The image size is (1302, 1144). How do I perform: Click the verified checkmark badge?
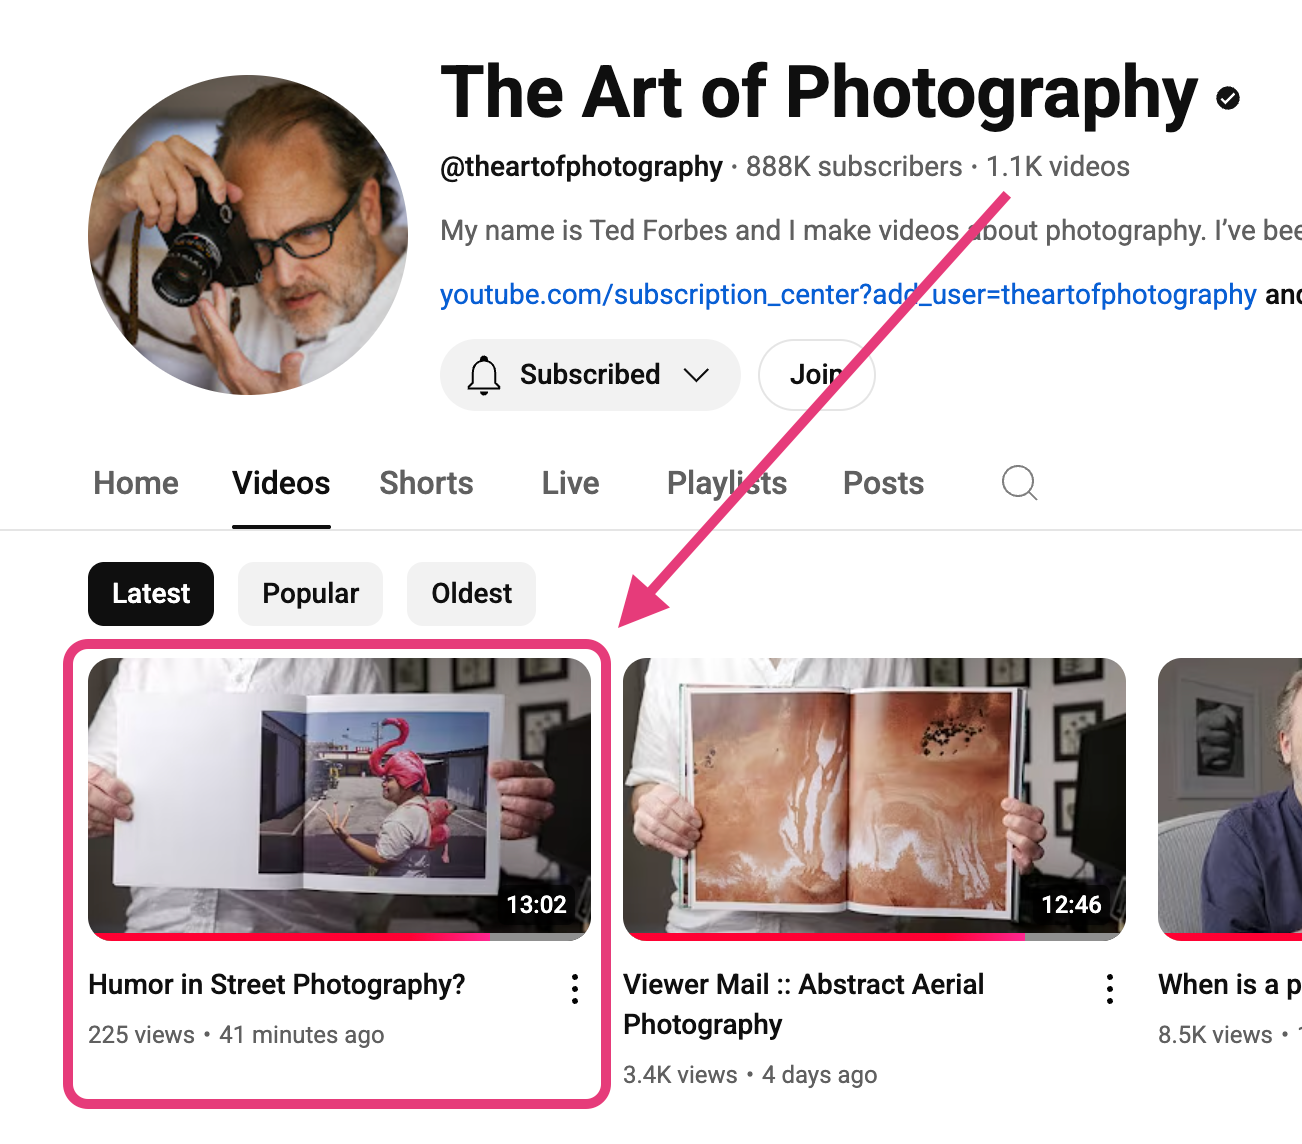click(x=1228, y=97)
